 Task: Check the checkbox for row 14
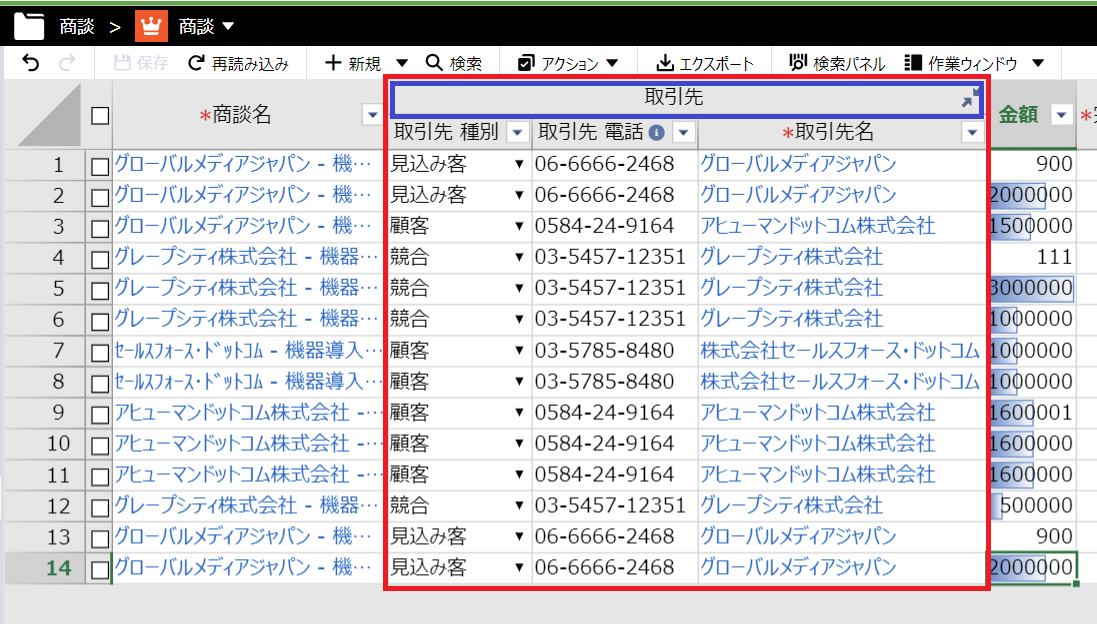coord(100,569)
